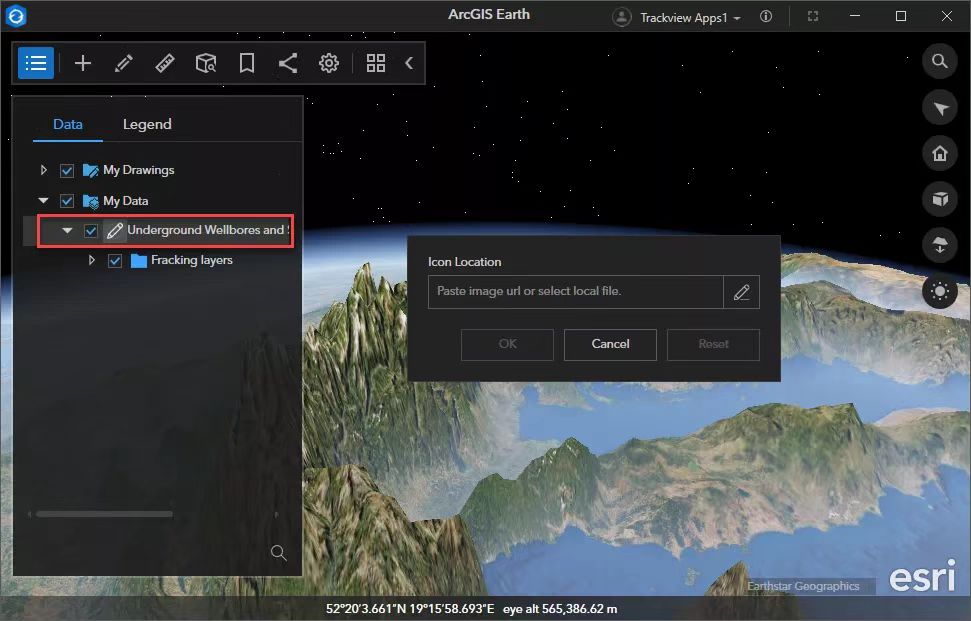This screenshot has width=971, height=621.
Task: Click the info icon in title bar
Action: (766, 17)
